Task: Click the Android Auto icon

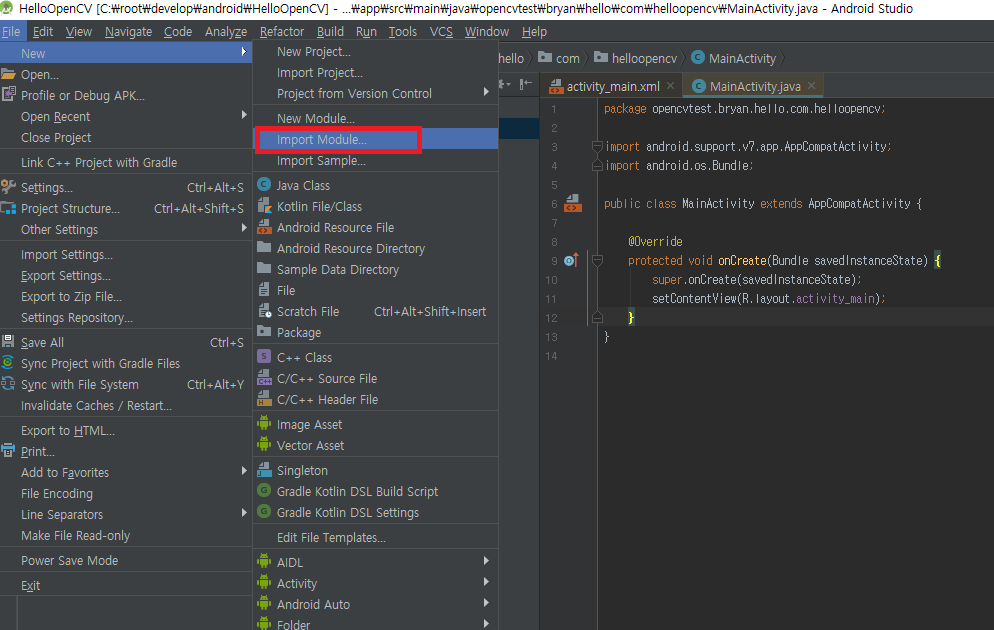Action: coord(264,603)
